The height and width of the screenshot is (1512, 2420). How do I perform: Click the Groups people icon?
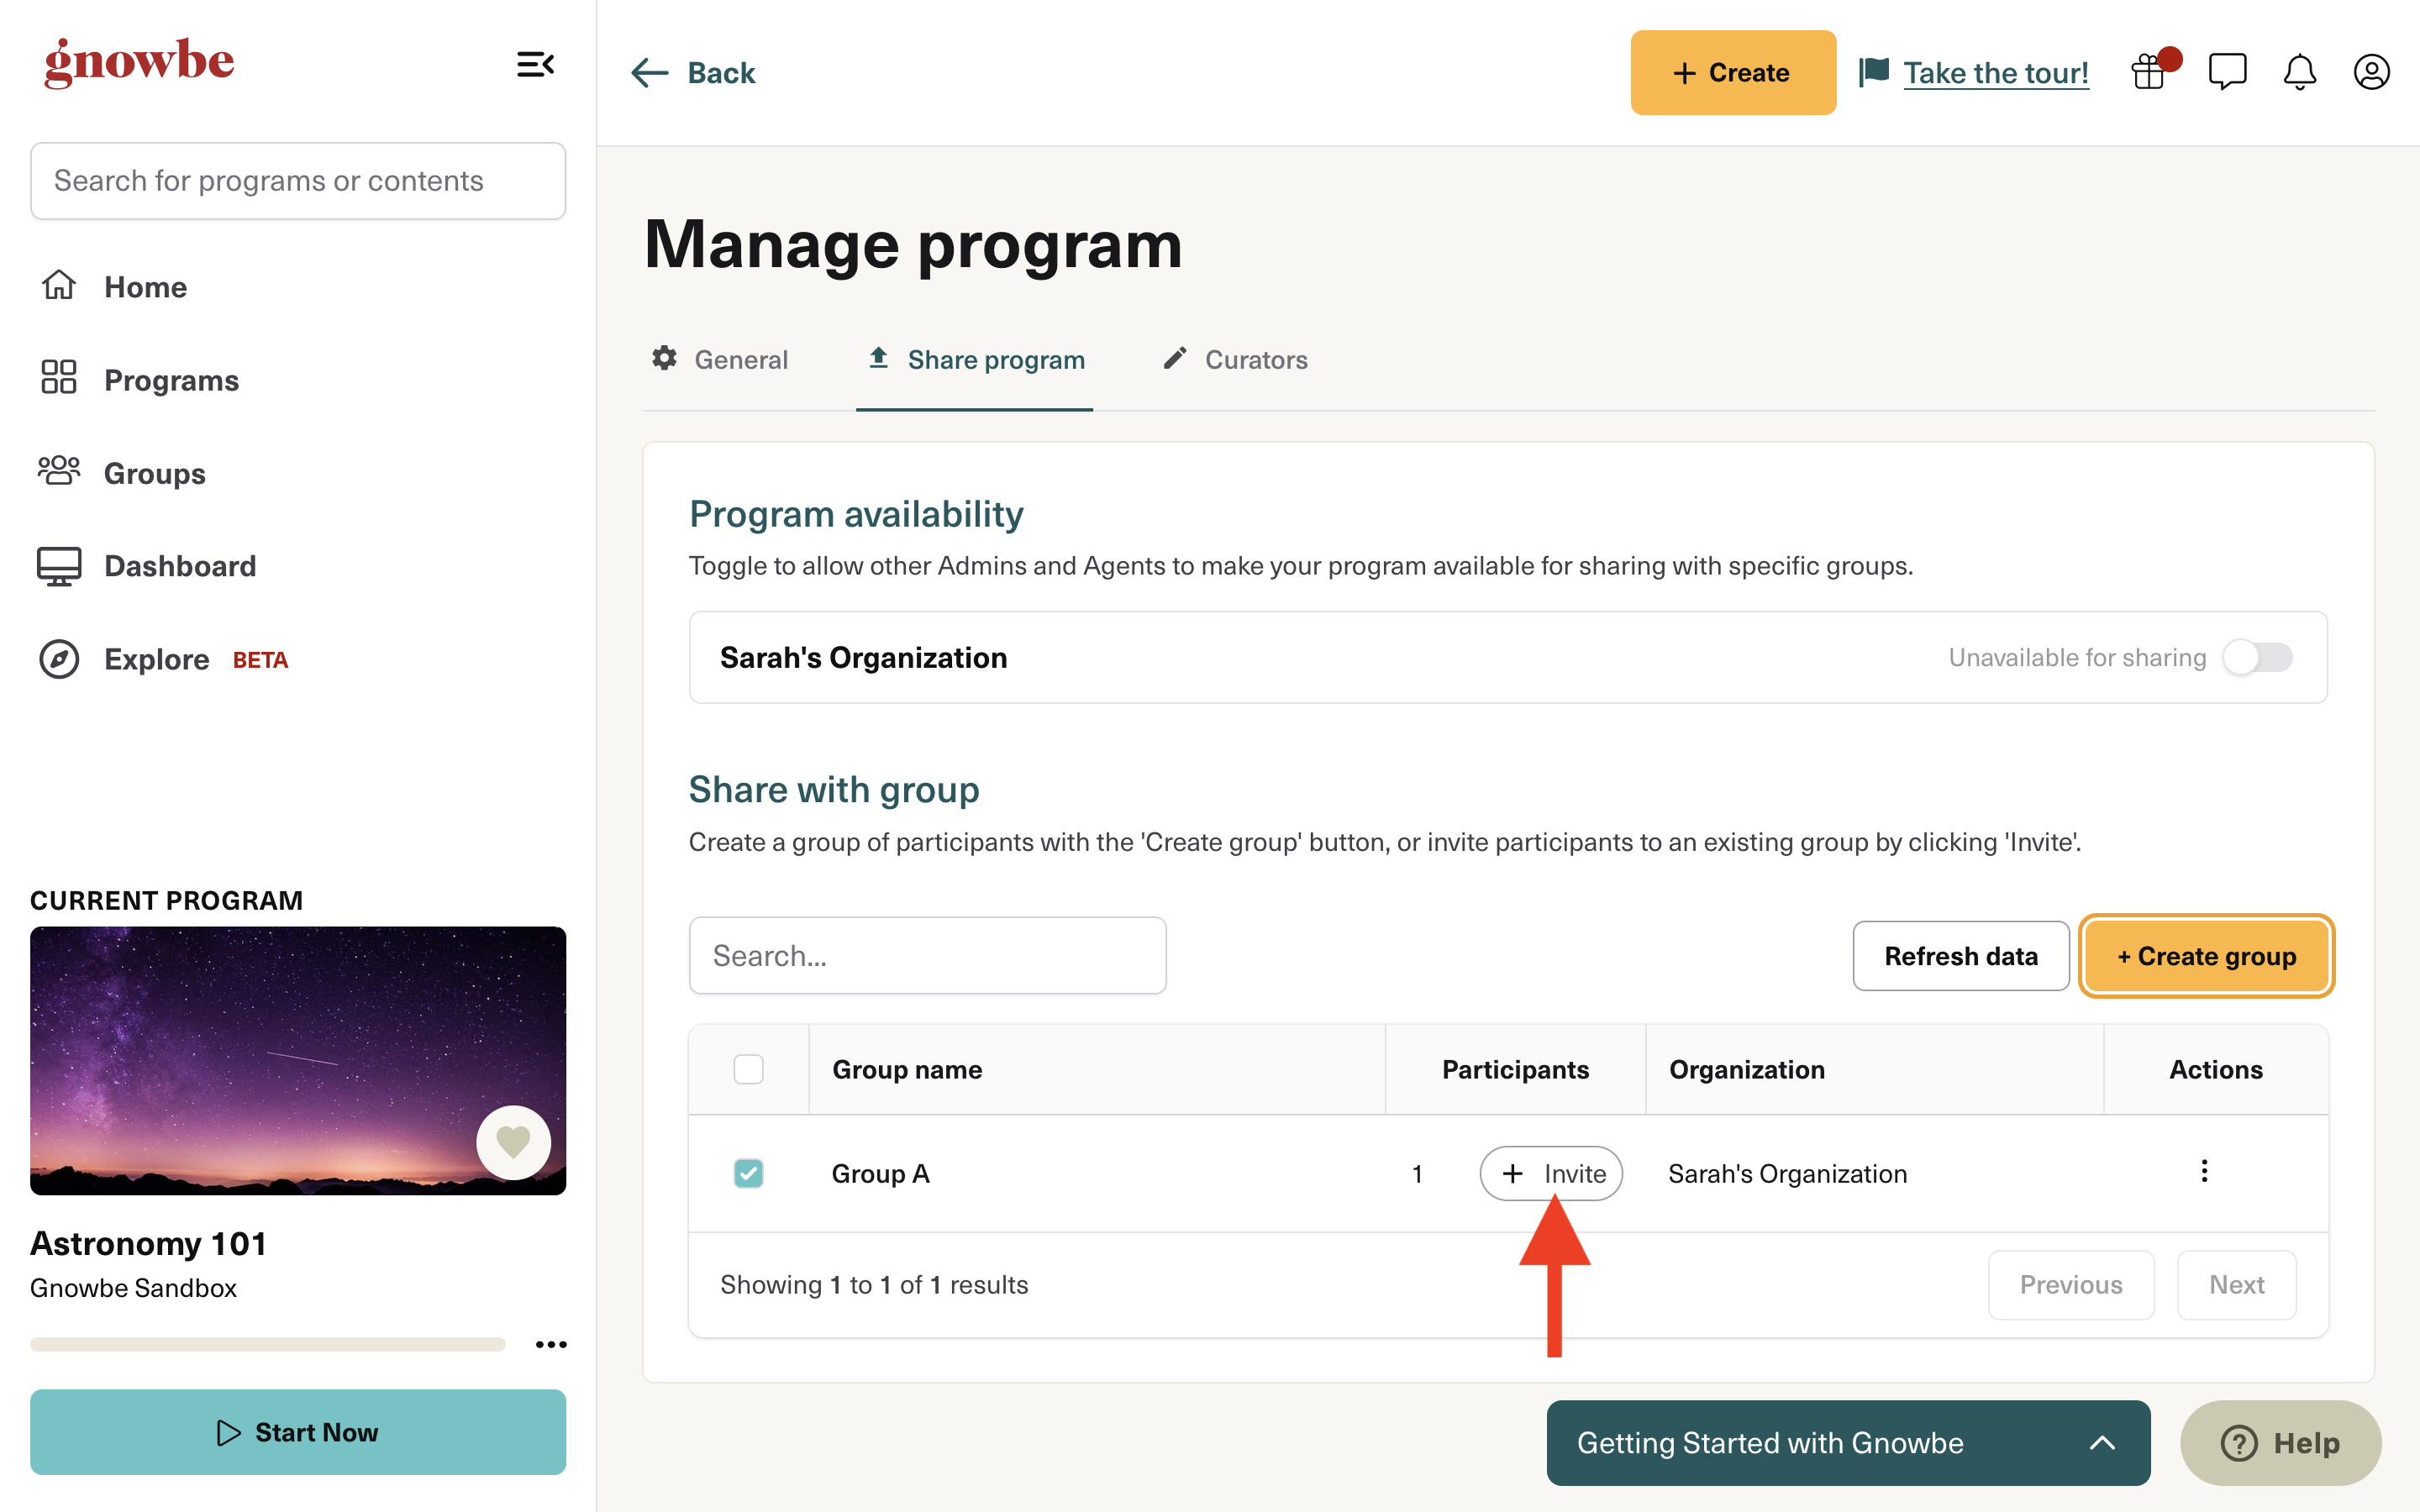[59, 471]
